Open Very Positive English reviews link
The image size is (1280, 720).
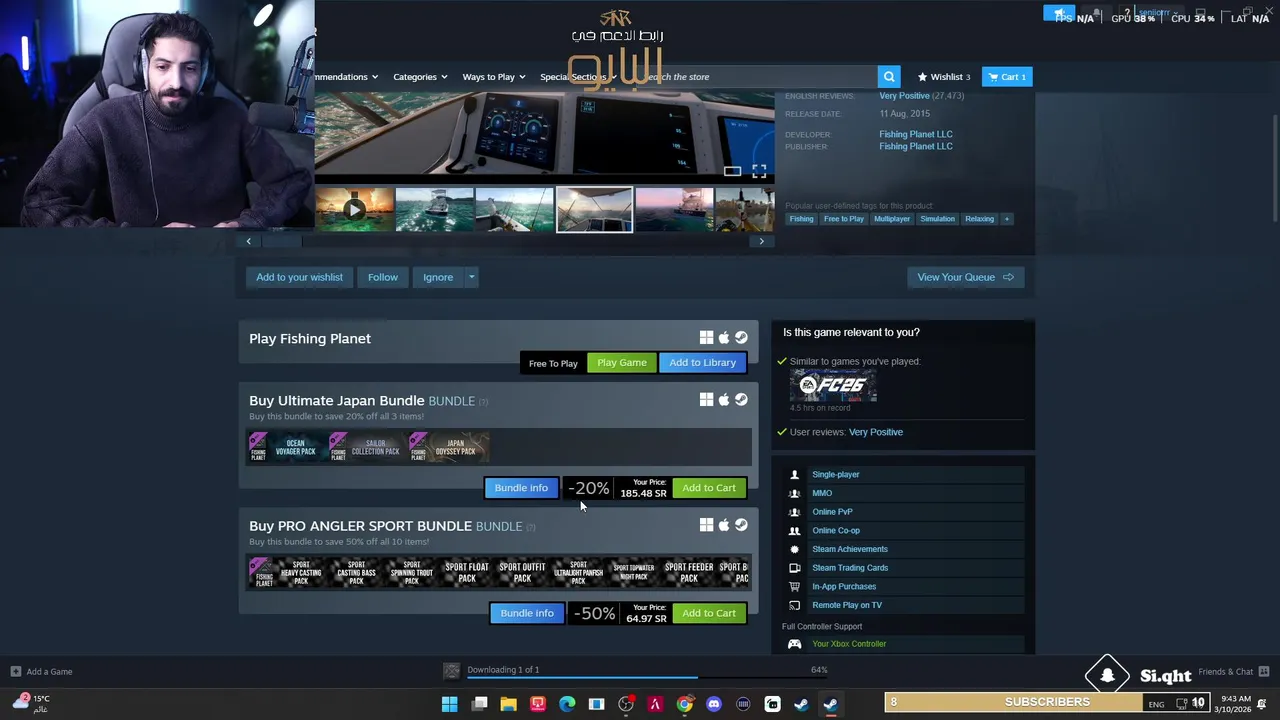tap(904, 96)
